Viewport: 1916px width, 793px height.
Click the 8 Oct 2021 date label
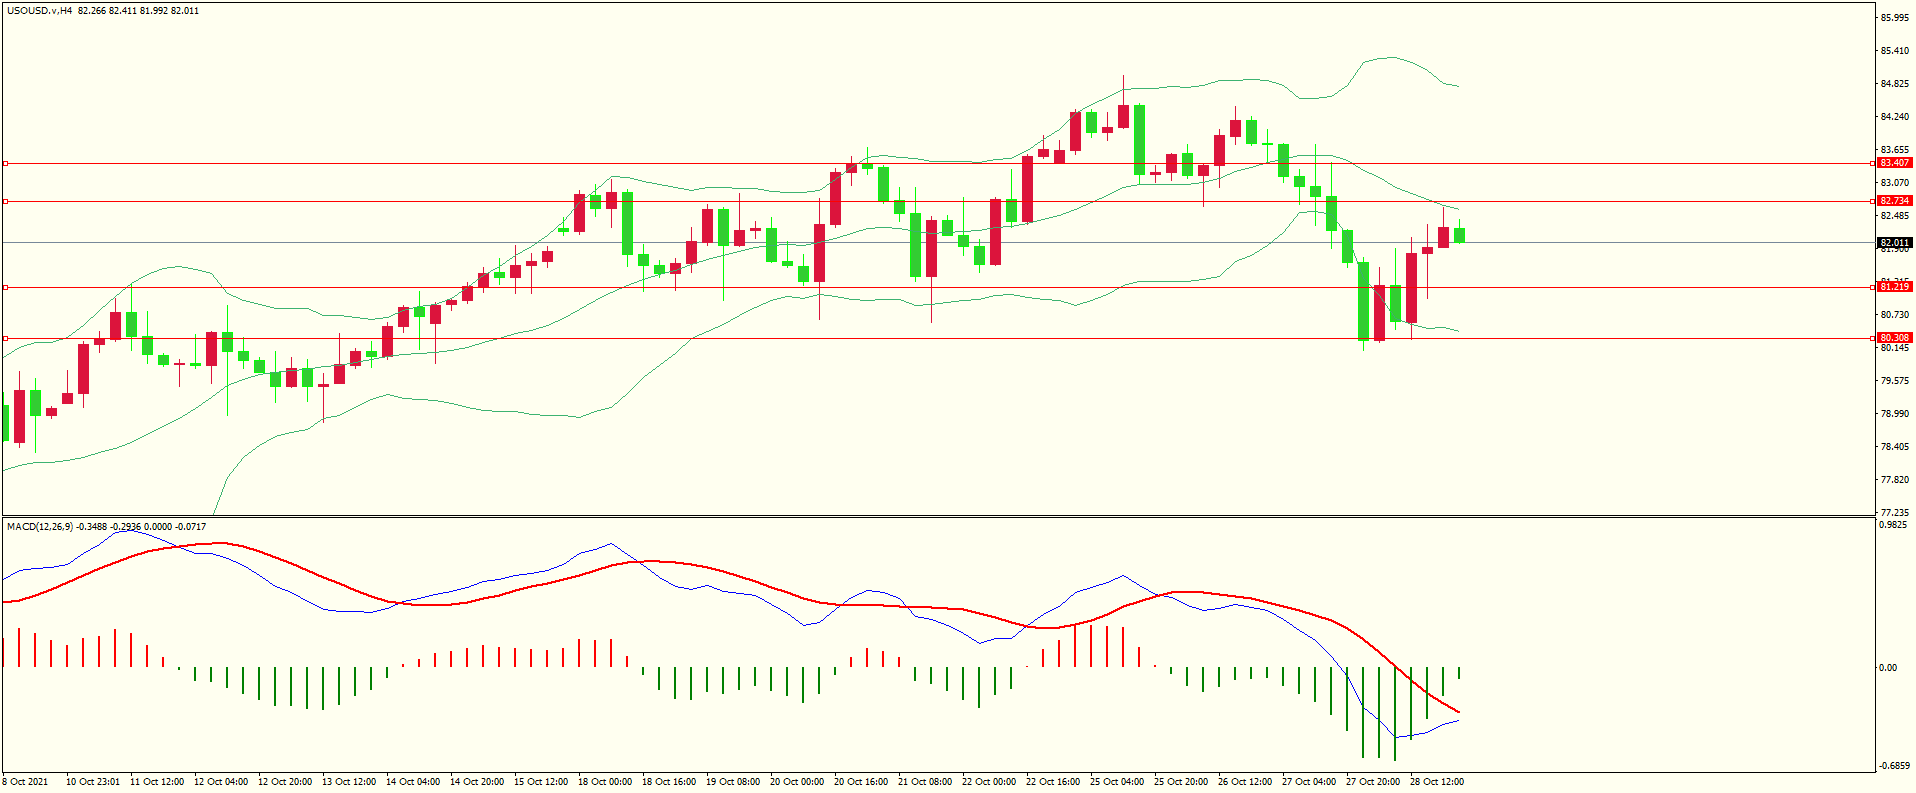25,782
